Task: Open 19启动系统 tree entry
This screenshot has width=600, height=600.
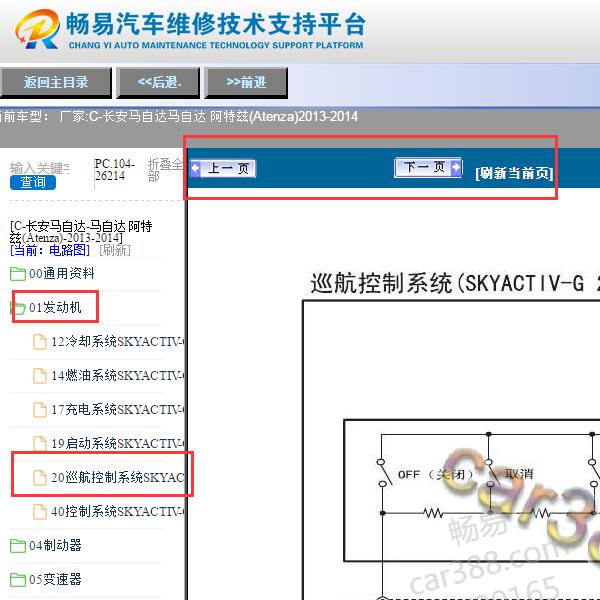Action: (117, 444)
